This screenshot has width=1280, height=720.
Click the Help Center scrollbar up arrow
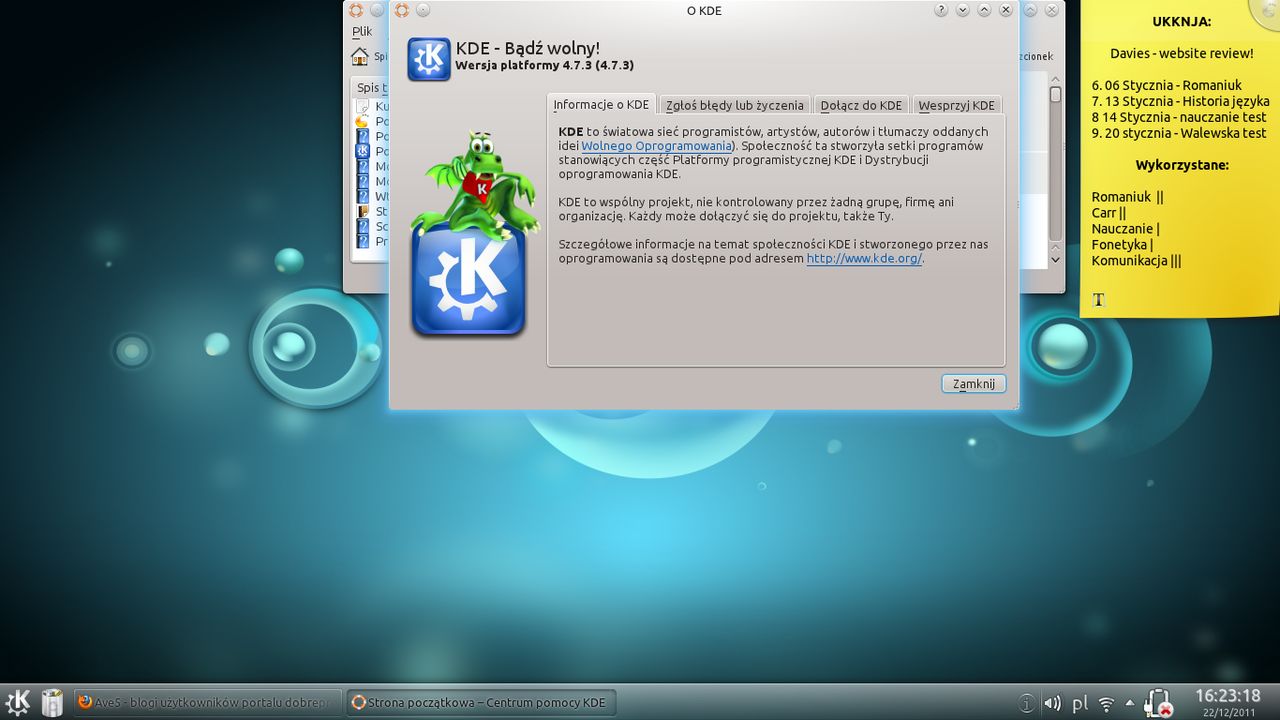click(x=1055, y=79)
